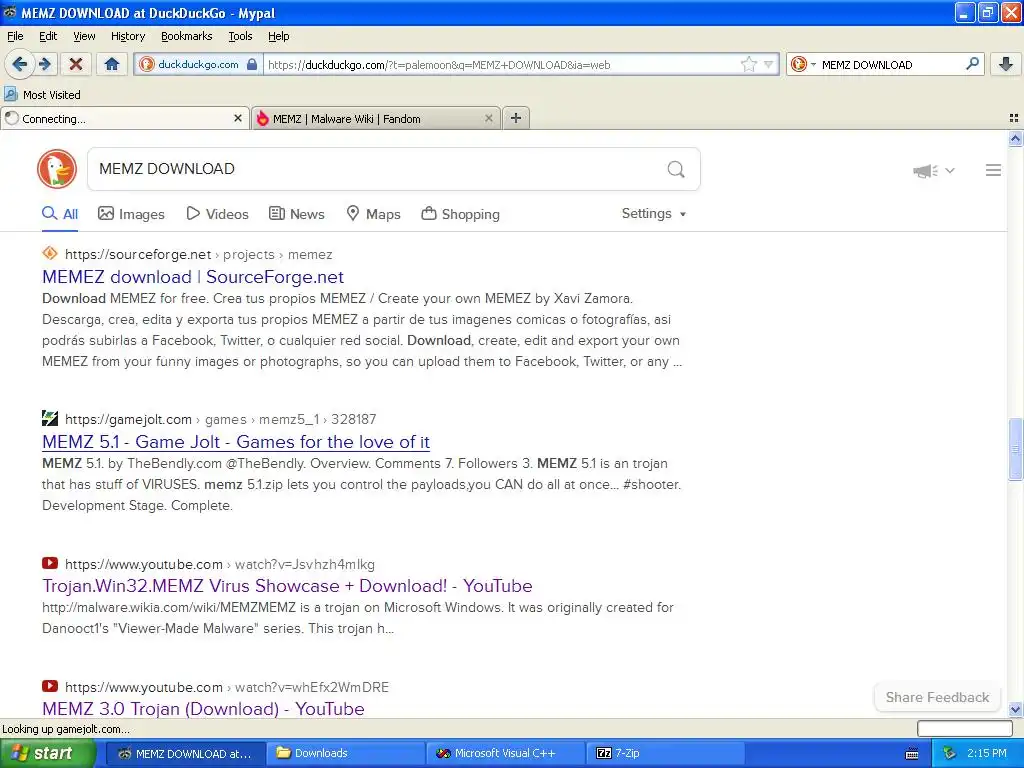Switch to Shopping results
The height and width of the screenshot is (768, 1024).
[460, 214]
